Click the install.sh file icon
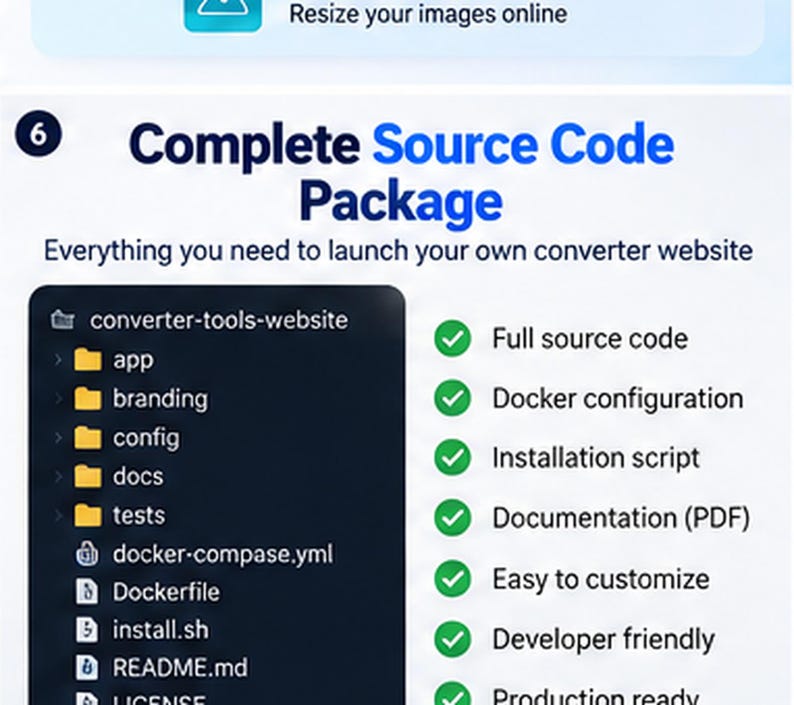The width and height of the screenshot is (794, 705). pos(87,630)
